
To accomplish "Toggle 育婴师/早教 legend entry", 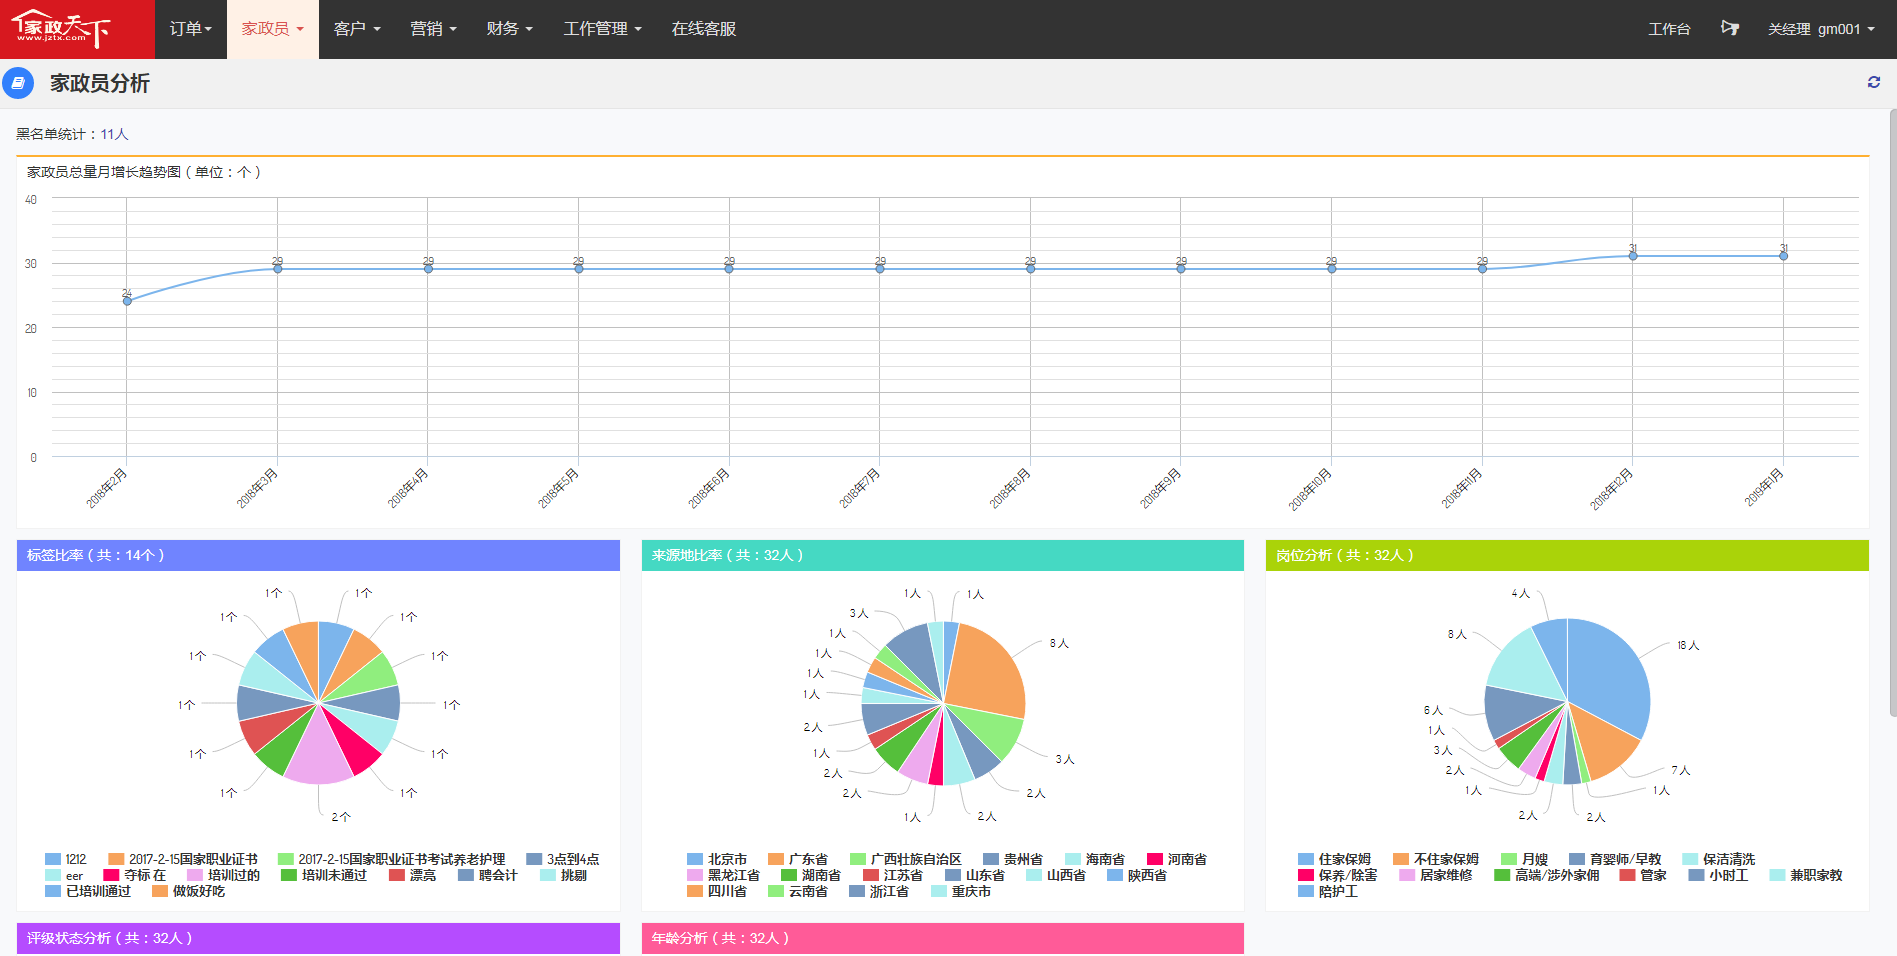I will click(1616, 859).
